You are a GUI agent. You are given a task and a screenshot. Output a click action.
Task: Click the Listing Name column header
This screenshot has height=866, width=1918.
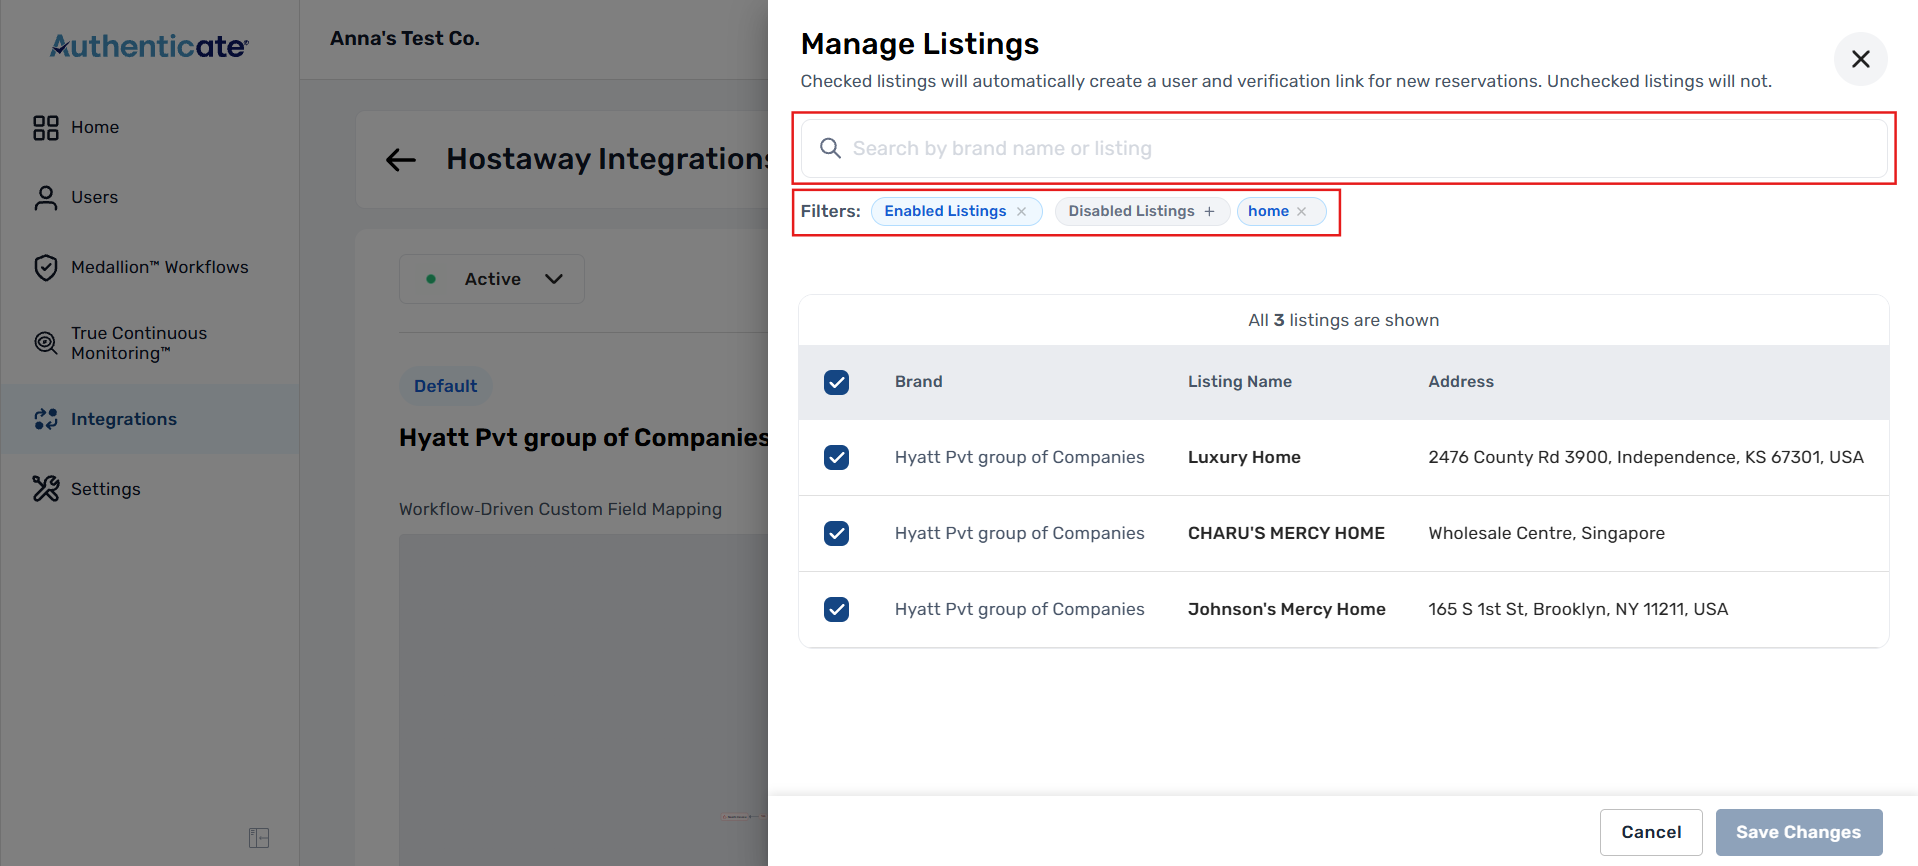[x=1240, y=381]
